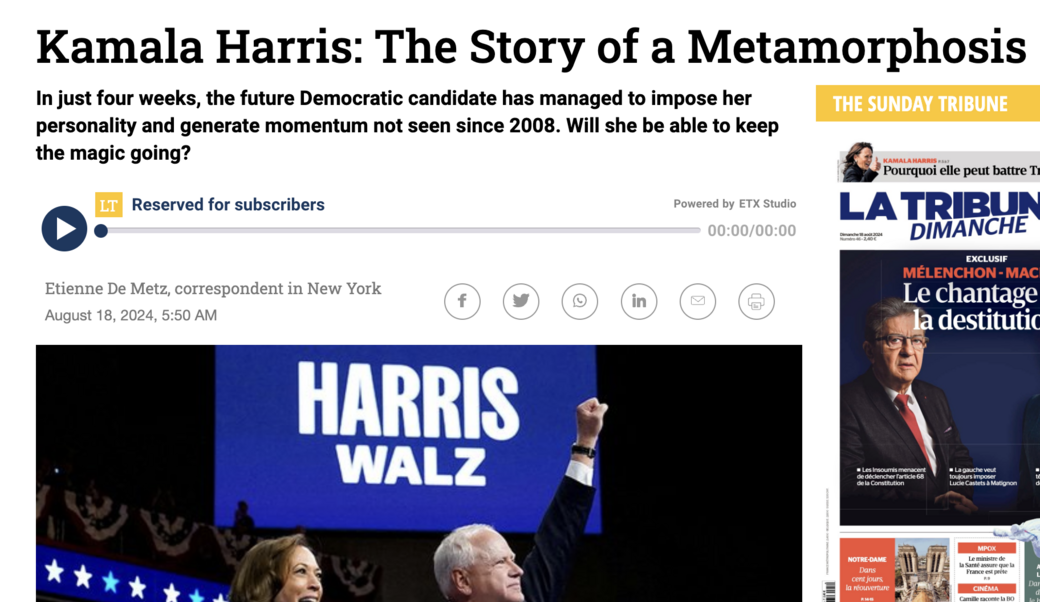Share the article on Twitter
1040x602 pixels.
coord(521,301)
